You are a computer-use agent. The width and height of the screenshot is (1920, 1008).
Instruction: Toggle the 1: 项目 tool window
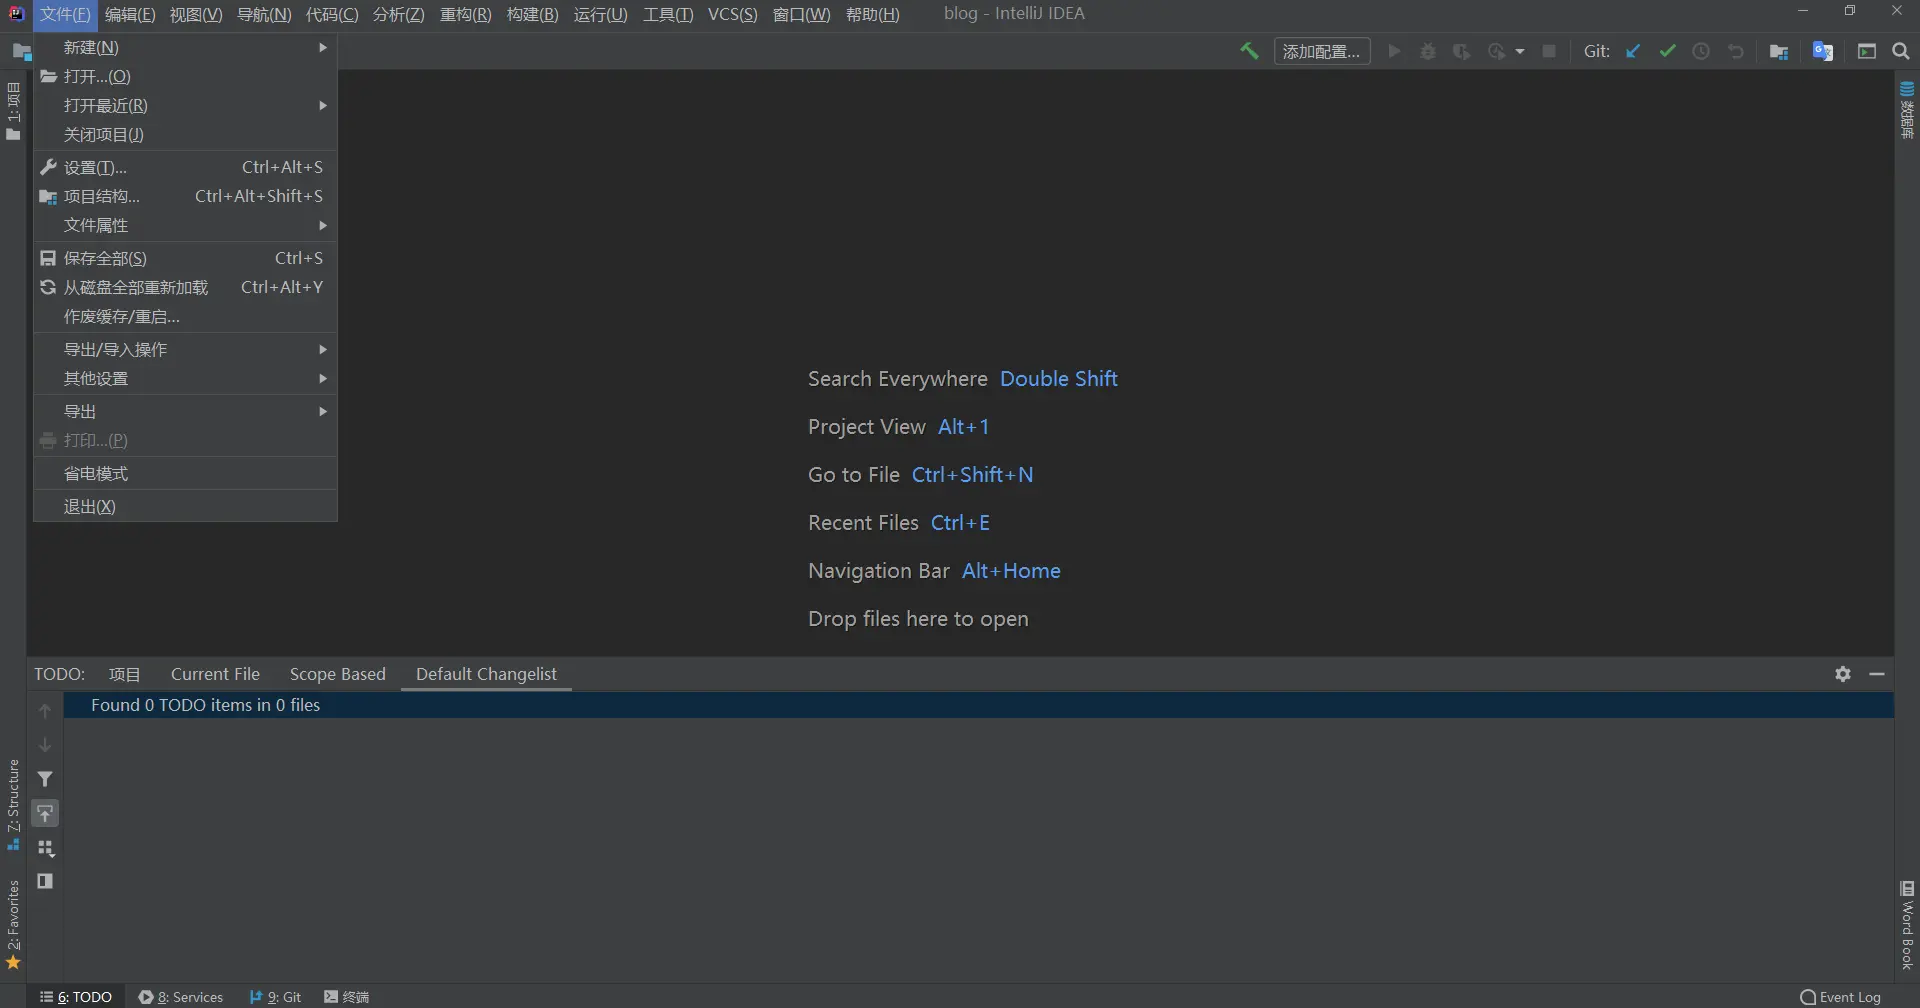click(x=13, y=110)
